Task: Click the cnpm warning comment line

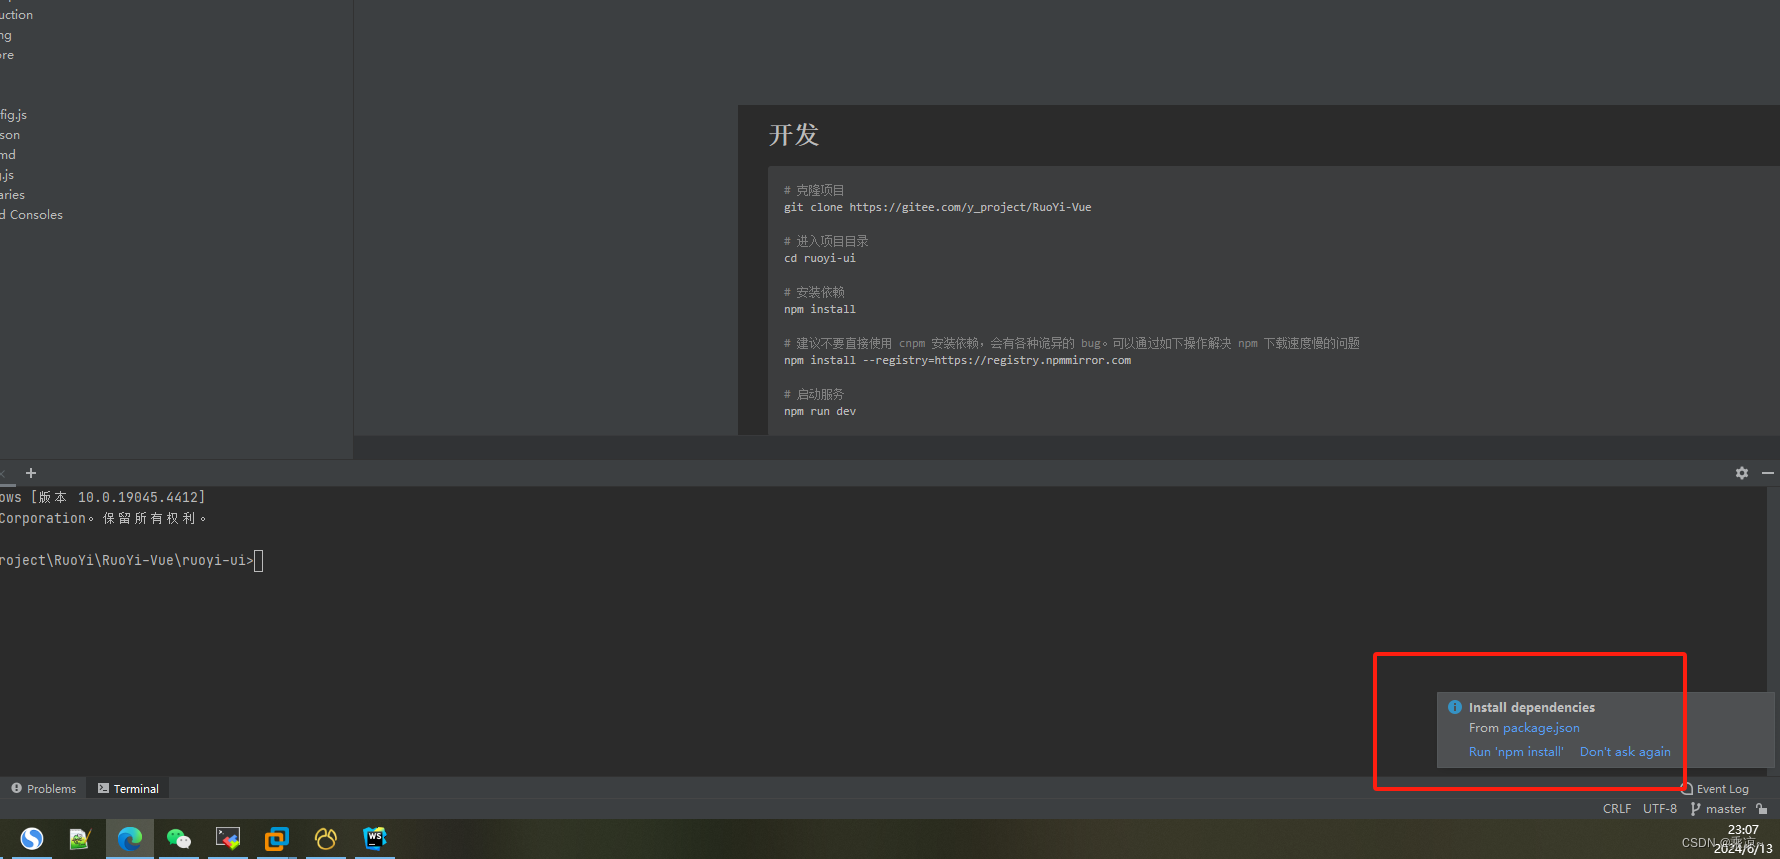Action: click(x=1072, y=343)
